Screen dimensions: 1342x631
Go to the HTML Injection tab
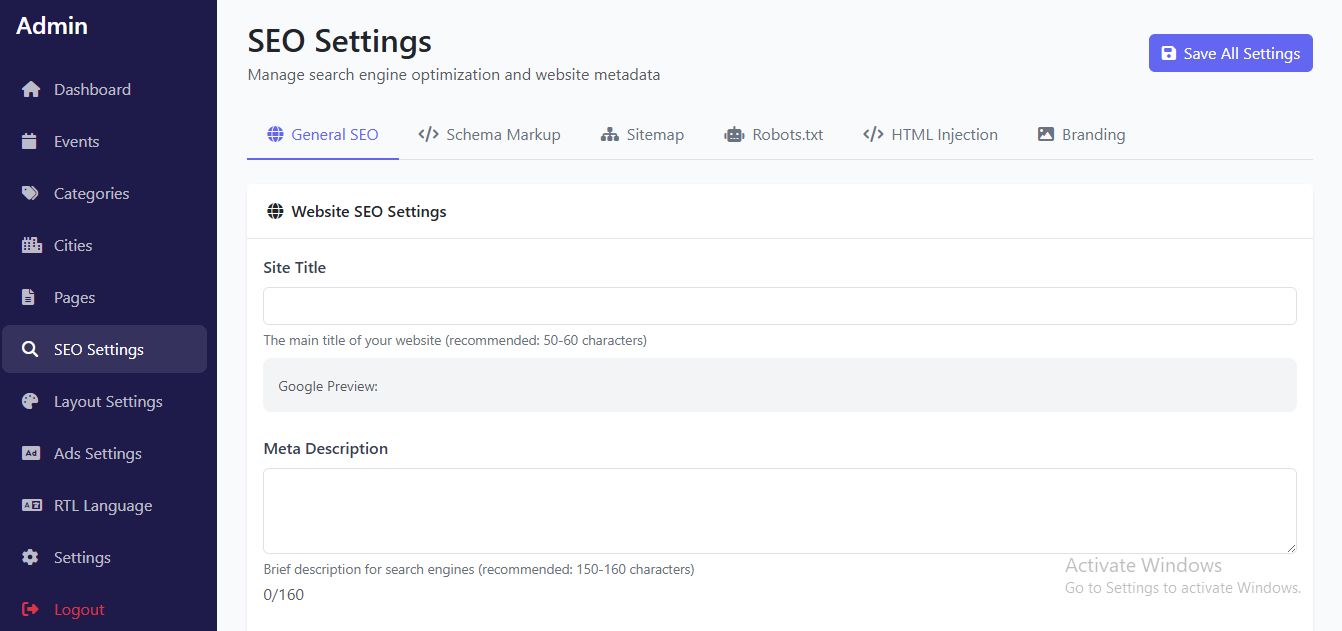click(x=930, y=135)
